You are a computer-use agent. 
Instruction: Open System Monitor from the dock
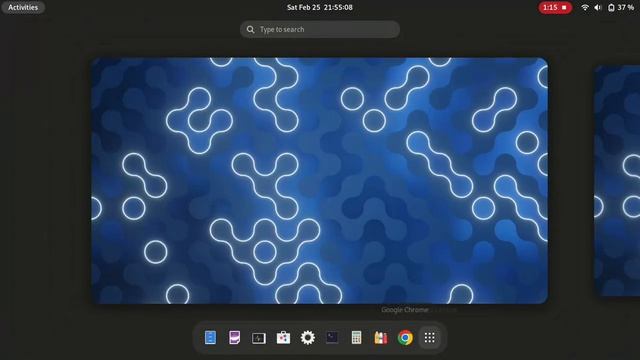point(259,338)
